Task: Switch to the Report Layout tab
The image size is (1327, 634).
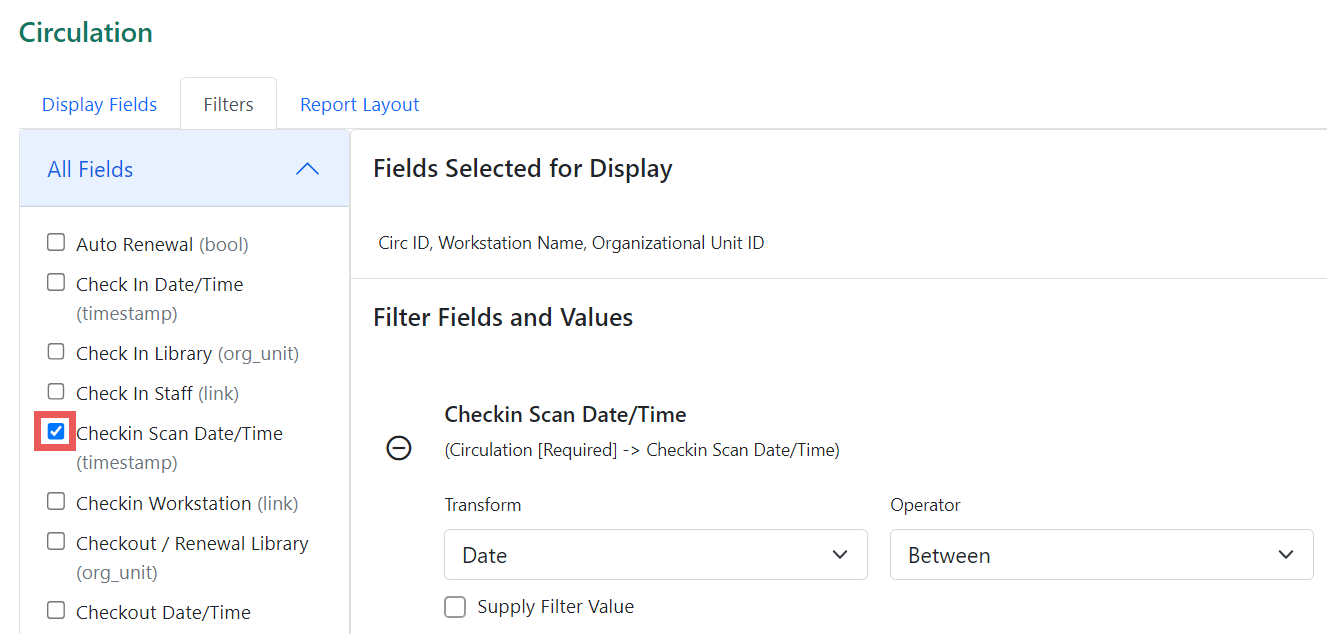Action: pos(359,103)
